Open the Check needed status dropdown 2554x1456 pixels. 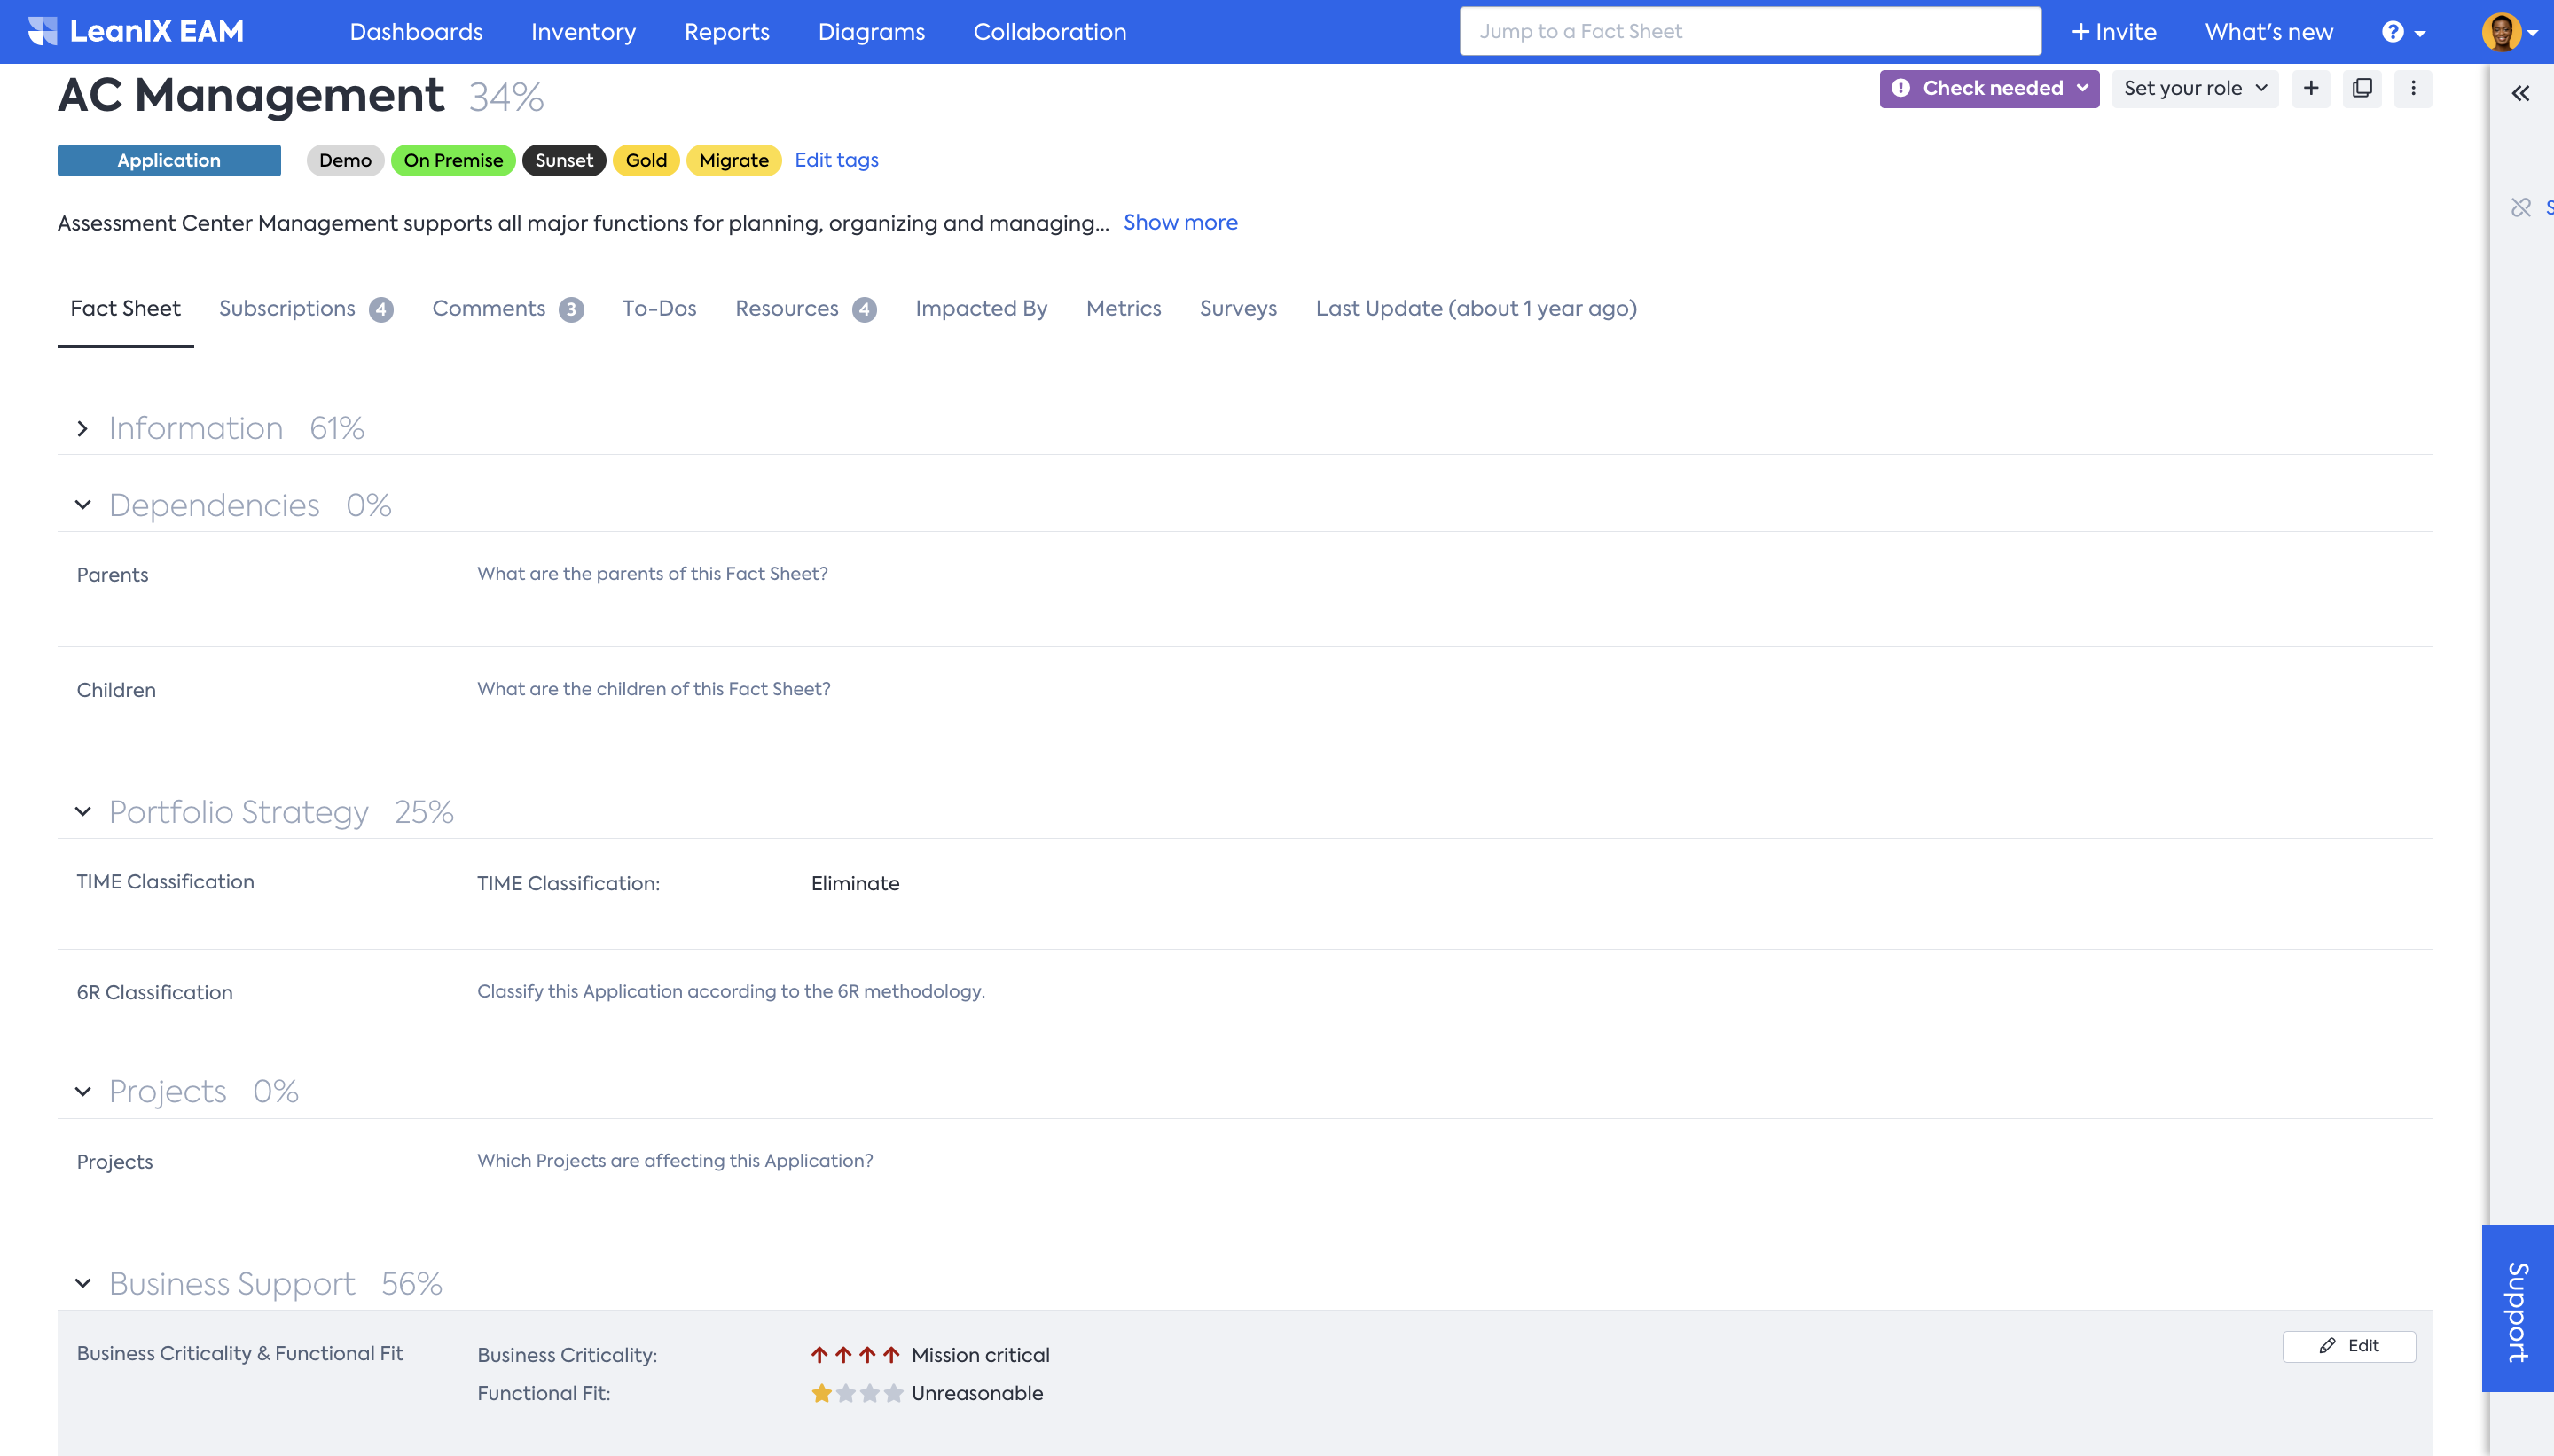[x=1988, y=88]
